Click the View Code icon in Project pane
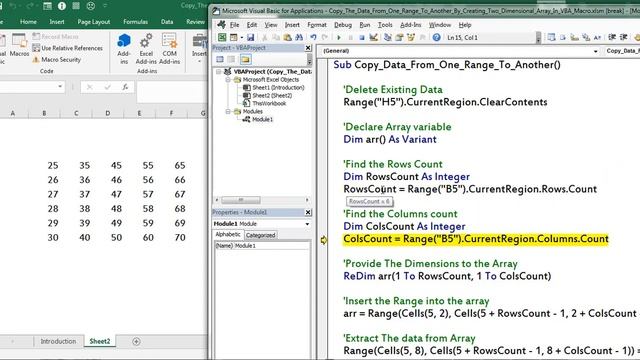This screenshot has width=640, height=360. coord(220,60)
